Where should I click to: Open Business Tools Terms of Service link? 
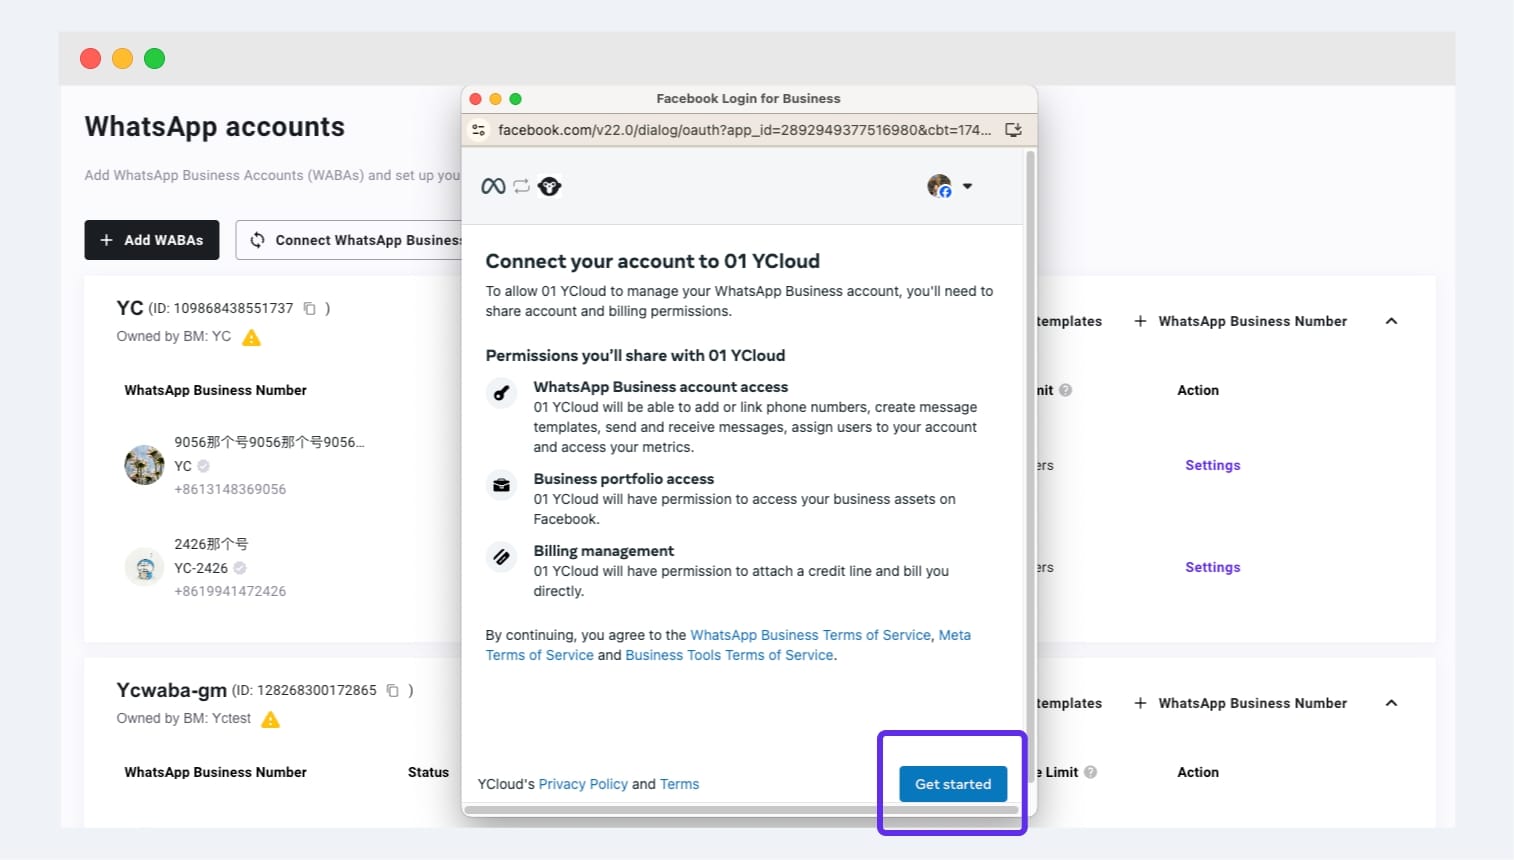click(x=729, y=655)
